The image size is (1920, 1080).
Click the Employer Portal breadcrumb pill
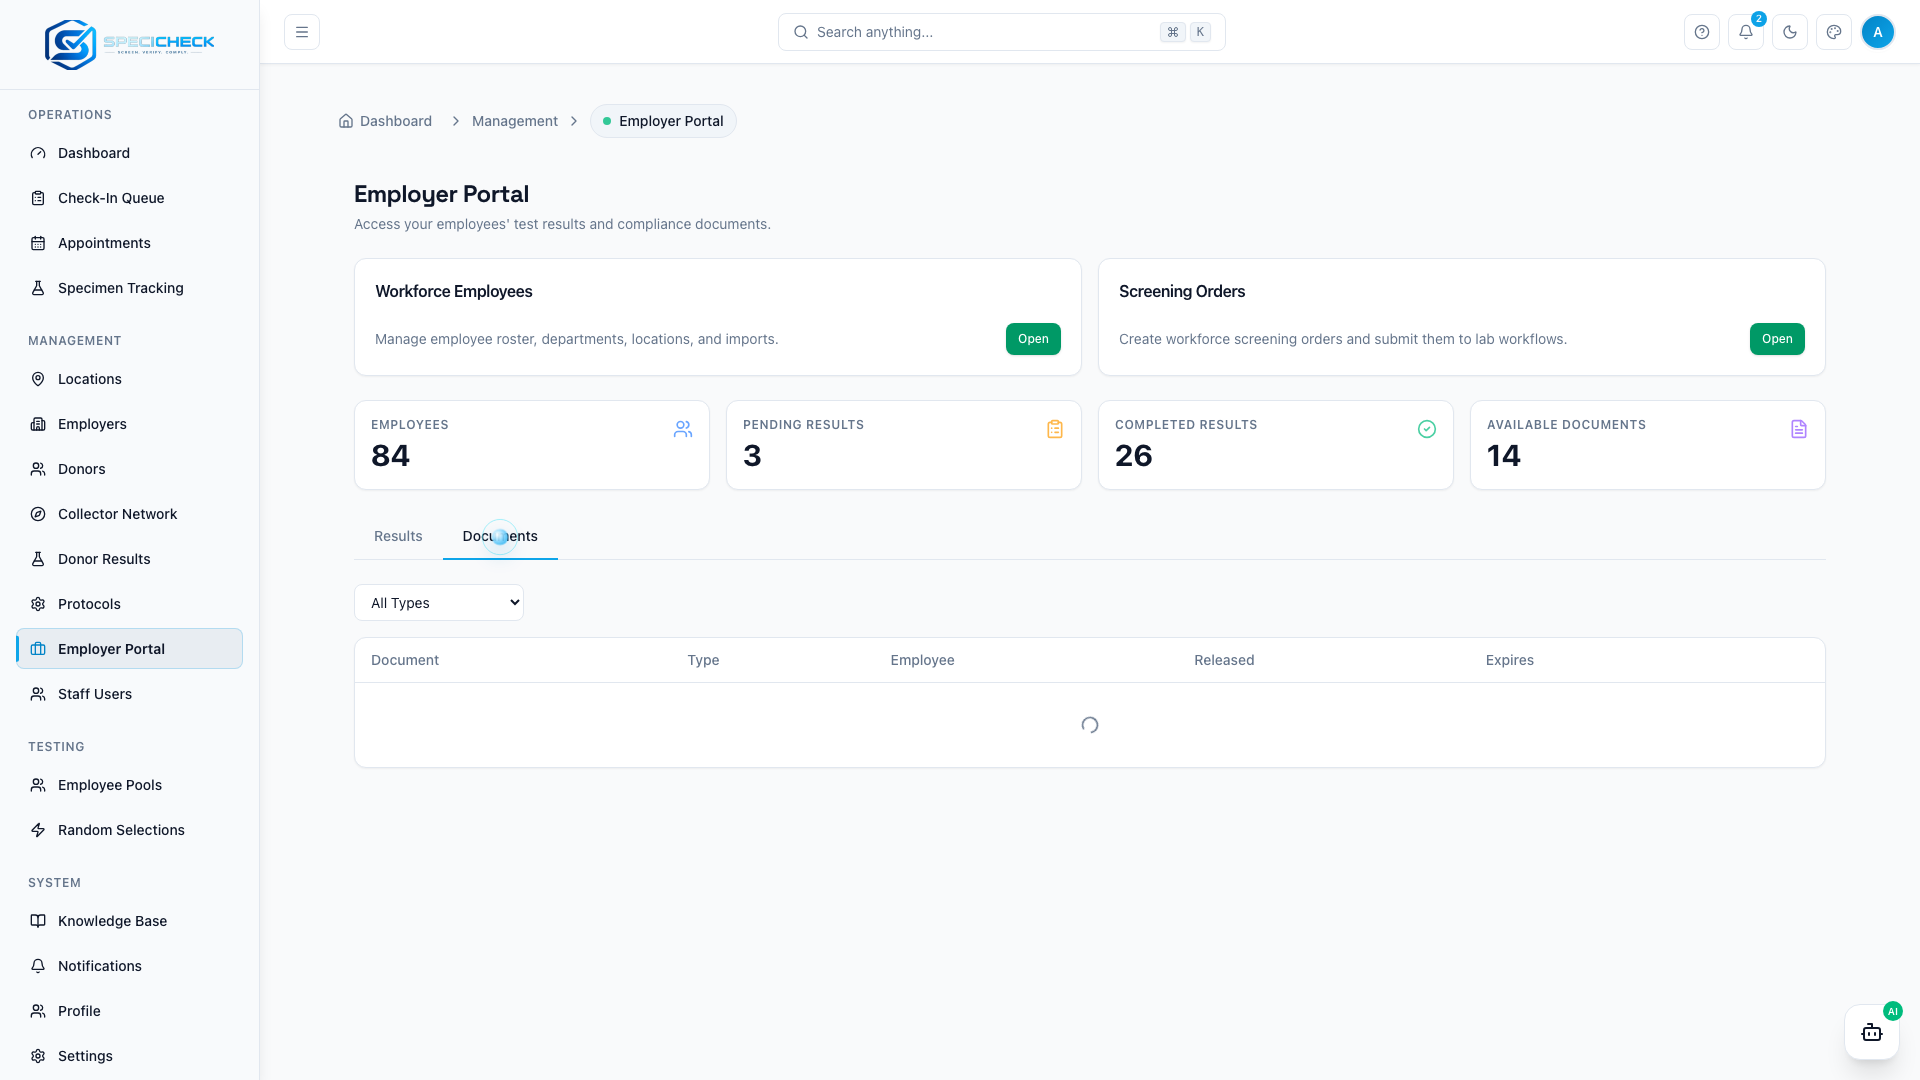663,121
